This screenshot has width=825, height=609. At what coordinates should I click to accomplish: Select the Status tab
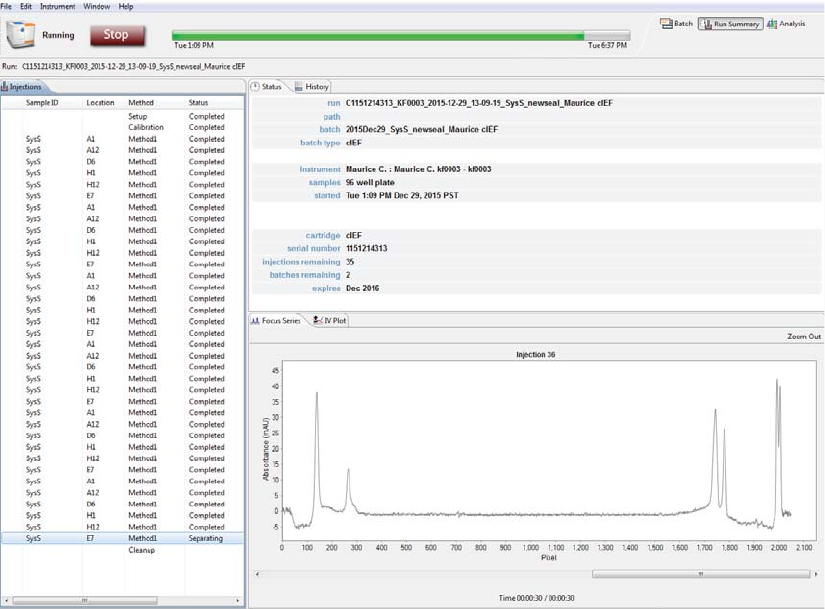[267, 87]
